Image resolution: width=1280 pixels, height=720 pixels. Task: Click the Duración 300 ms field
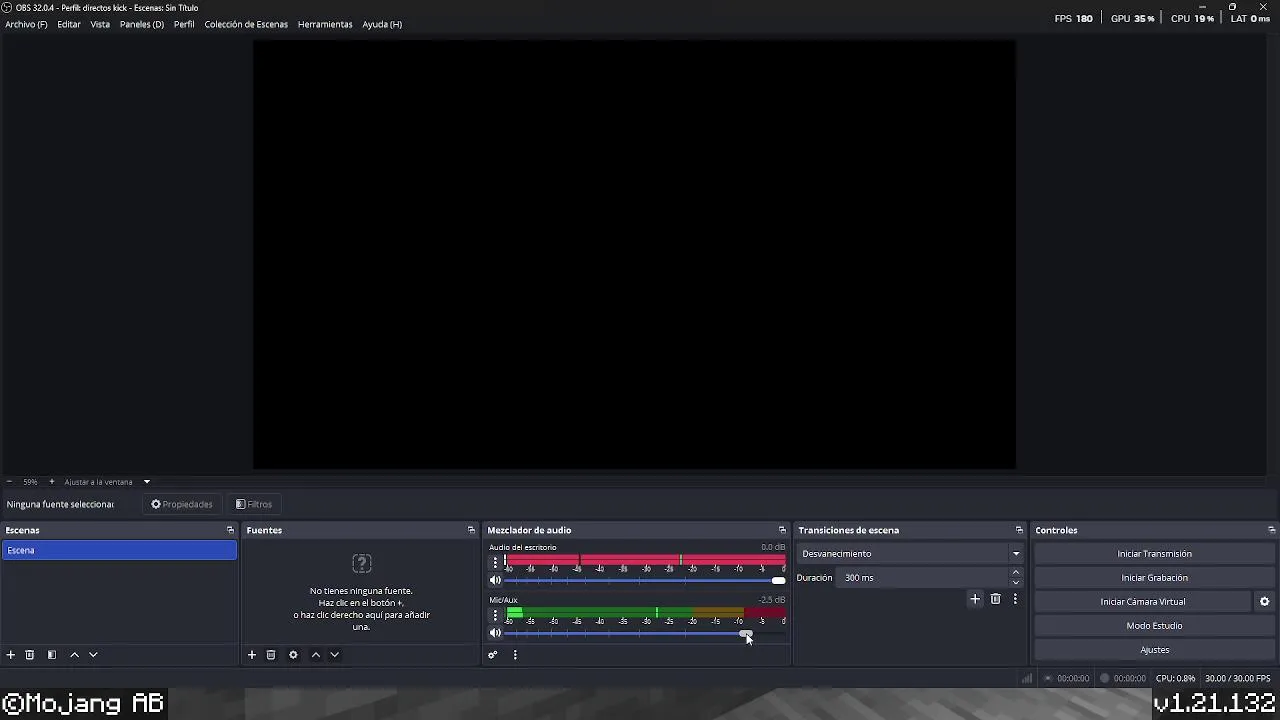click(924, 578)
